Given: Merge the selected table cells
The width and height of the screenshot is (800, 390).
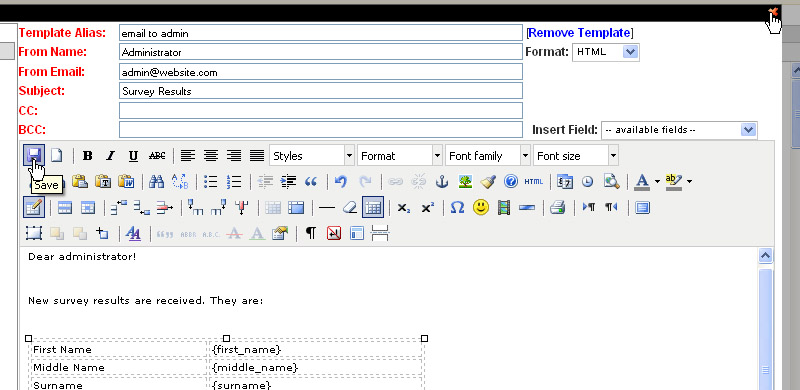Looking at the screenshot, I should click(x=296, y=207).
